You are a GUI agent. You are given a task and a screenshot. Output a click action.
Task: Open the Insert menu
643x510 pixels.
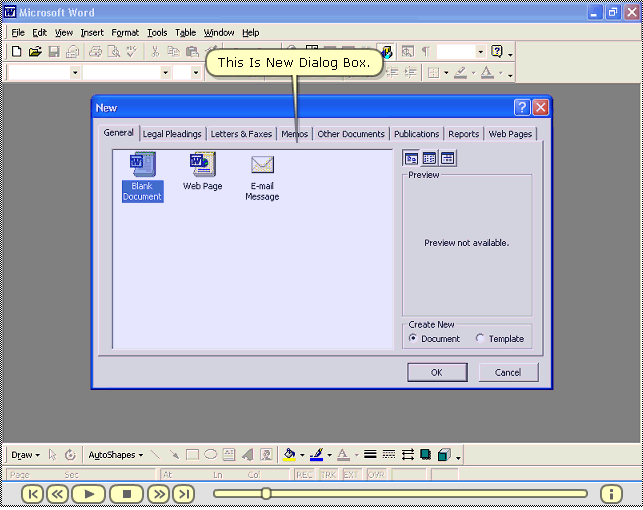coord(92,32)
